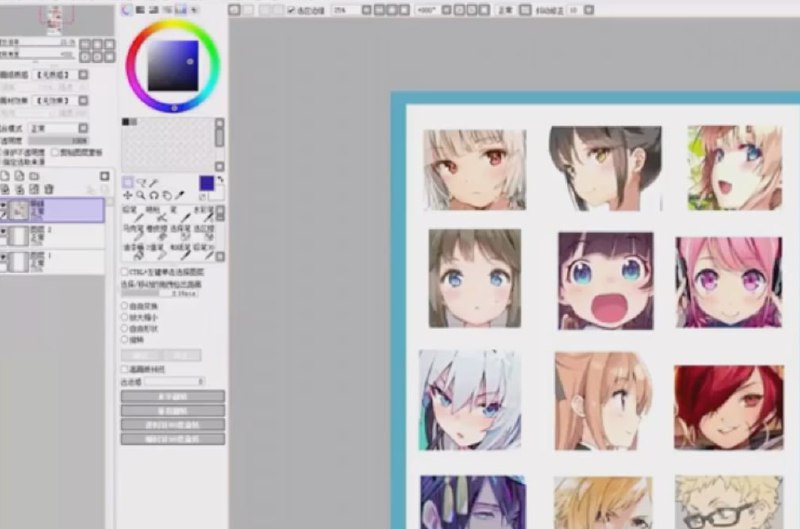Hide the selected top layer eye icon
Screen dimensions: 800x529
[x=3, y=205]
